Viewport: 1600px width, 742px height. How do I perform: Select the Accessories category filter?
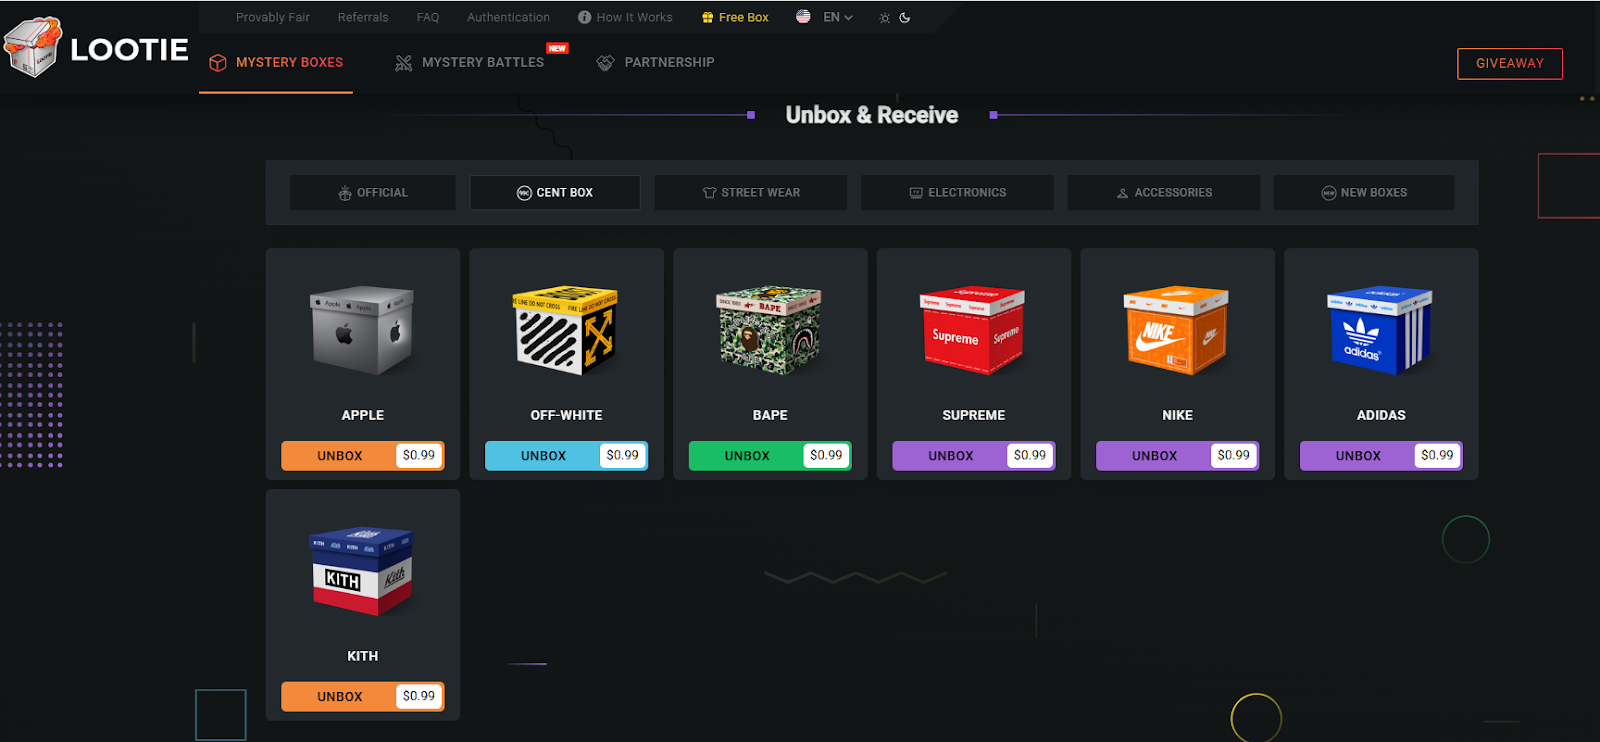pyautogui.click(x=1163, y=193)
